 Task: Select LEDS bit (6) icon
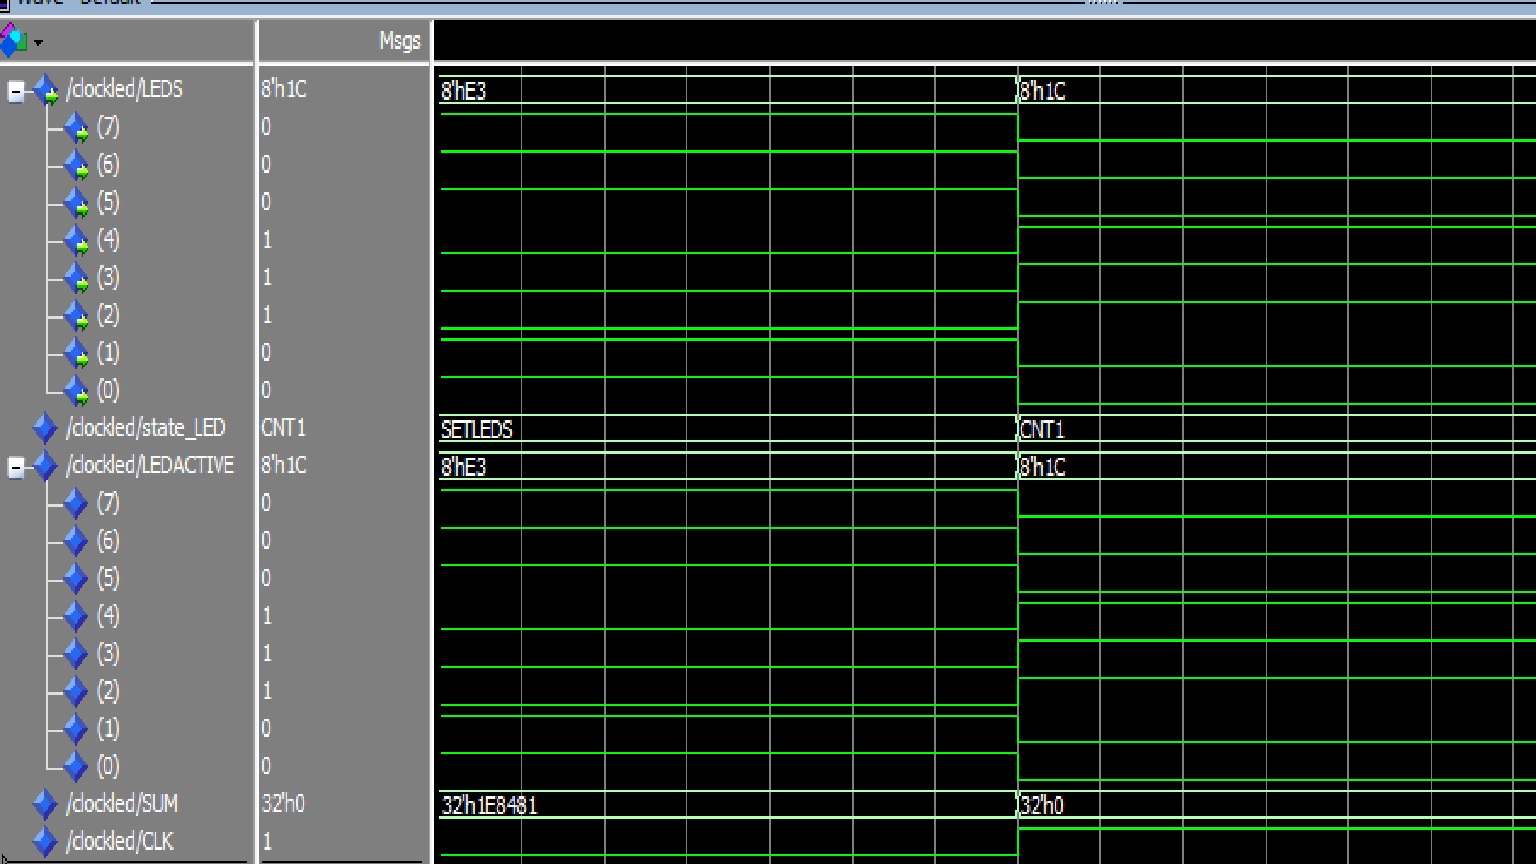pyautogui.click(x=76, y=165)
